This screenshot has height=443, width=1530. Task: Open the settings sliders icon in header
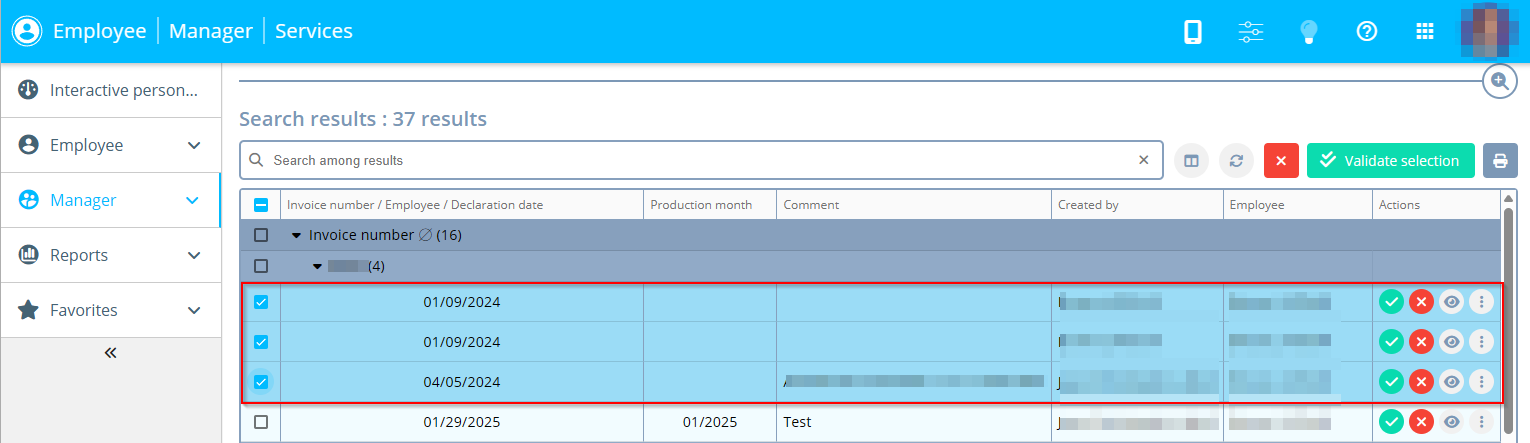(x=1251, y=32)
